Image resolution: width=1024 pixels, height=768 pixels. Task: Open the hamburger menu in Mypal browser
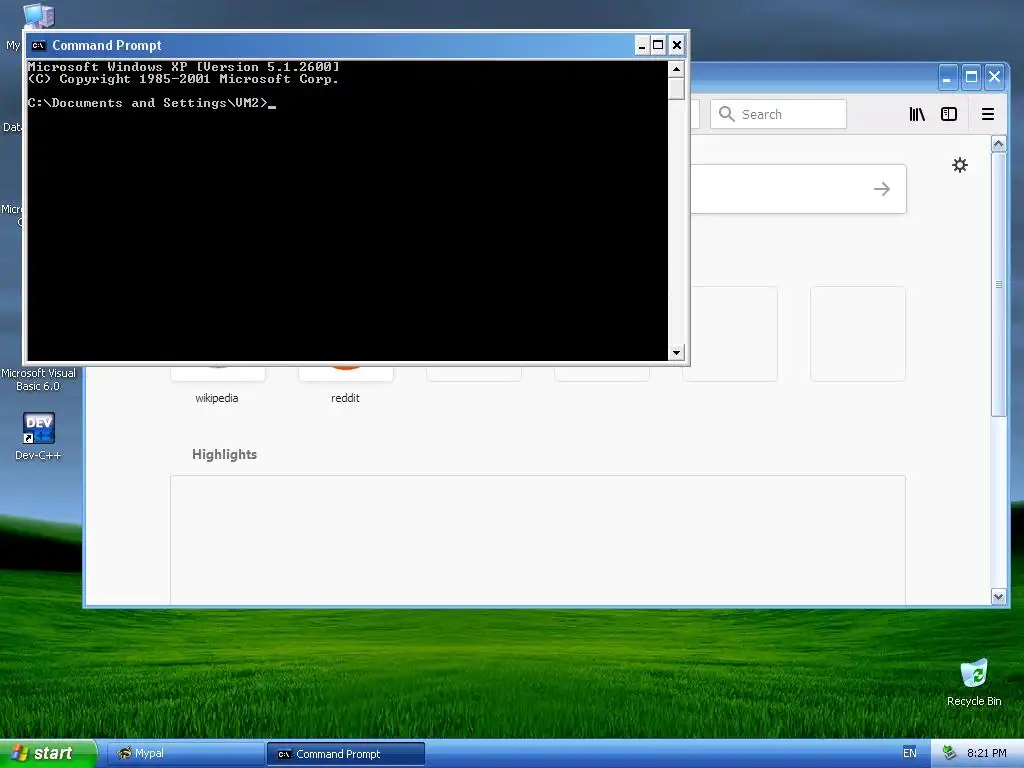coord(987,114)
